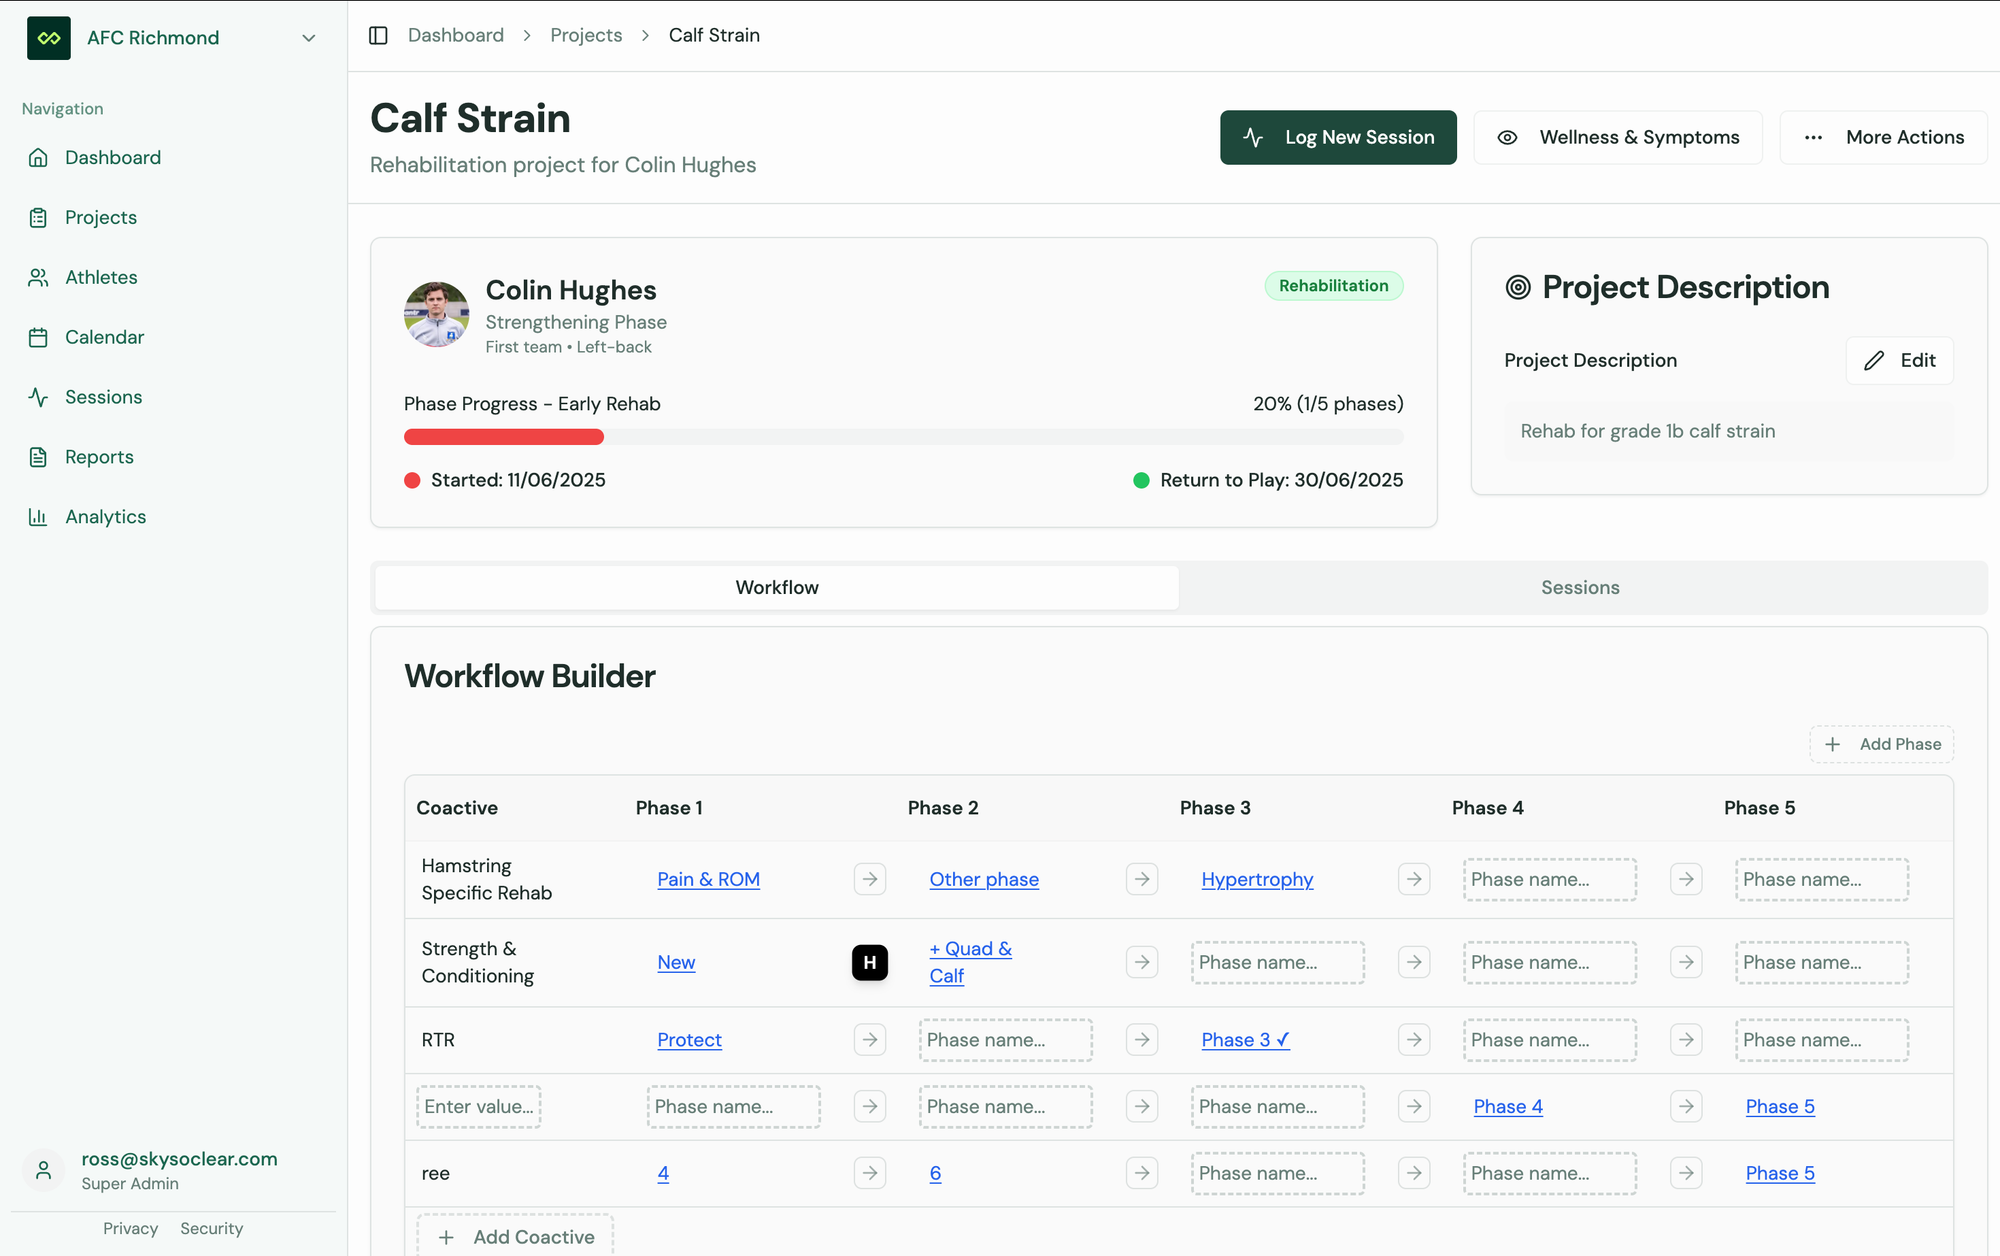Select the Workflow tab
Image resolution: width=2000 pixels, height=1256 pixels.
tap(777, 588)
